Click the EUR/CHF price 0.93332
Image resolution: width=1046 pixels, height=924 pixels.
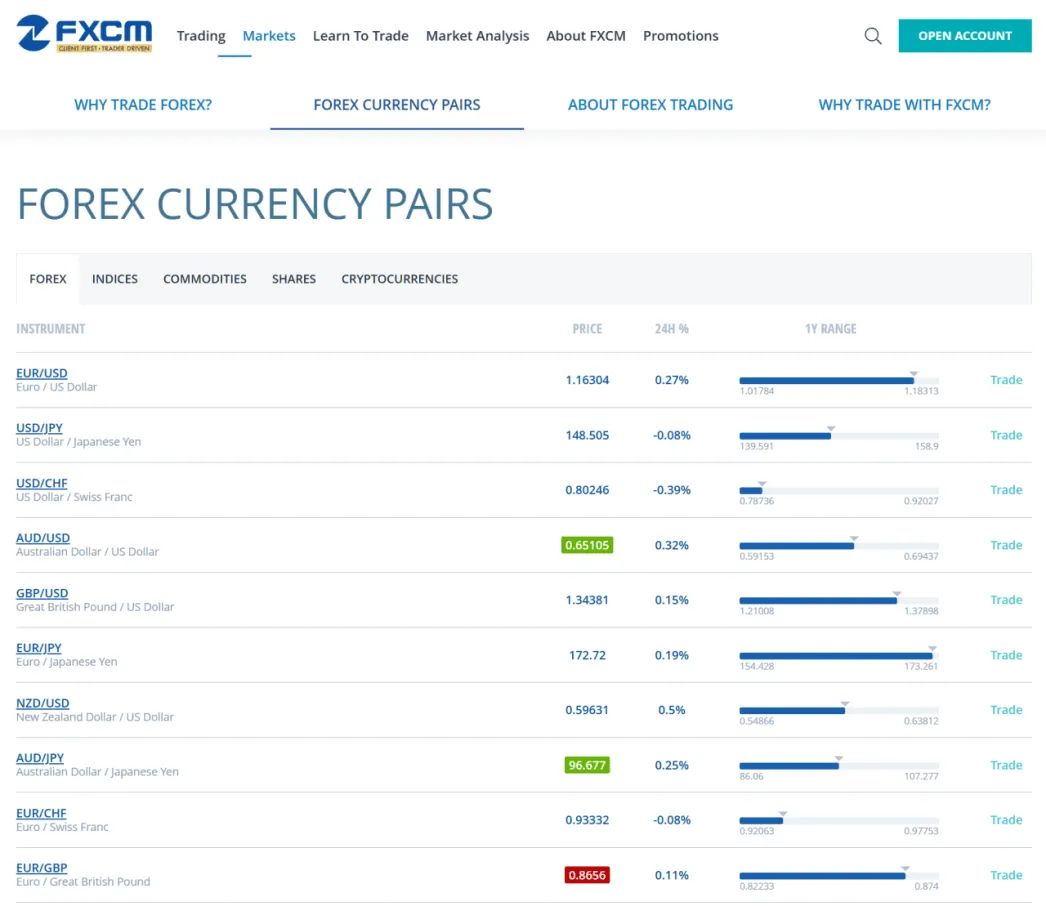pyautogui.click(x=587, y=820)
